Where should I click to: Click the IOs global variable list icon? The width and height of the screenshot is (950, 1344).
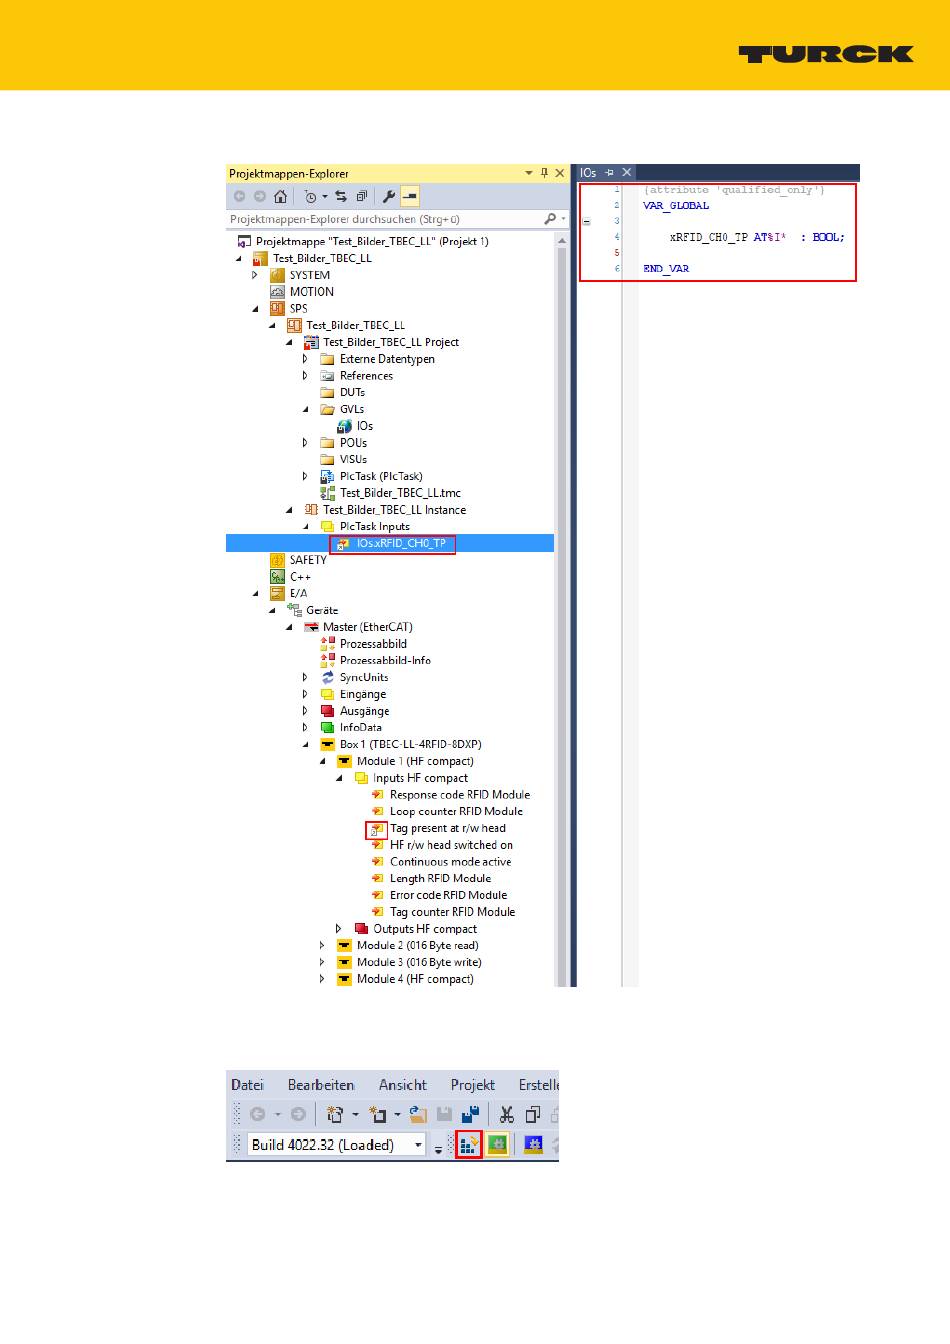click(344, 426)
